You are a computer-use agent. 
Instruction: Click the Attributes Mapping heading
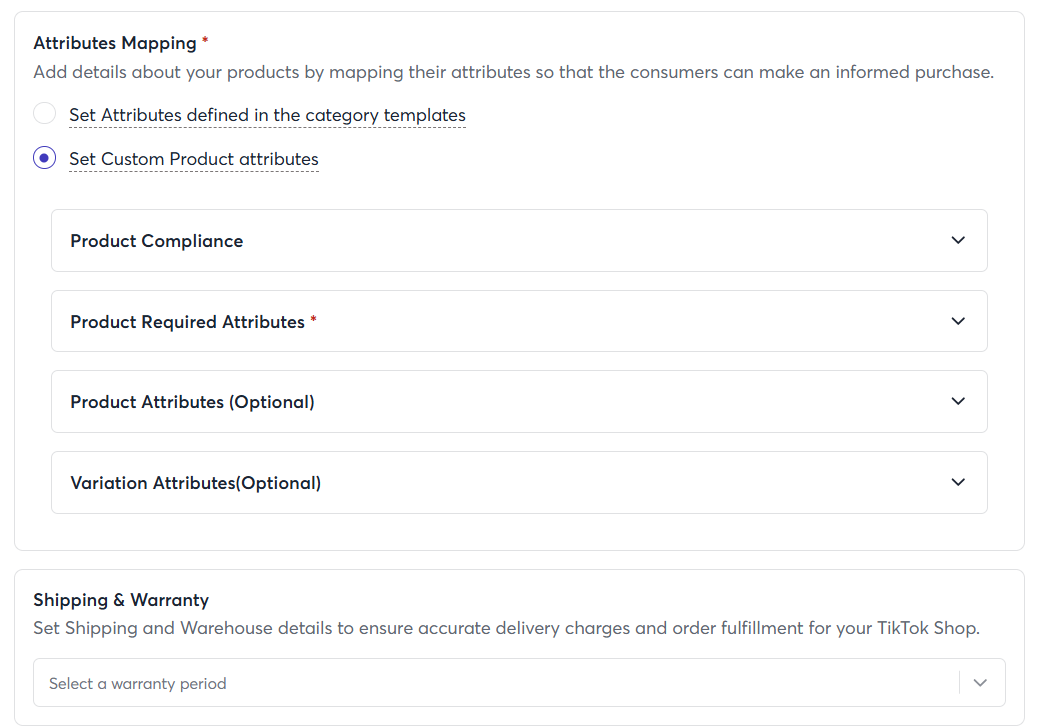click(115, 43)
